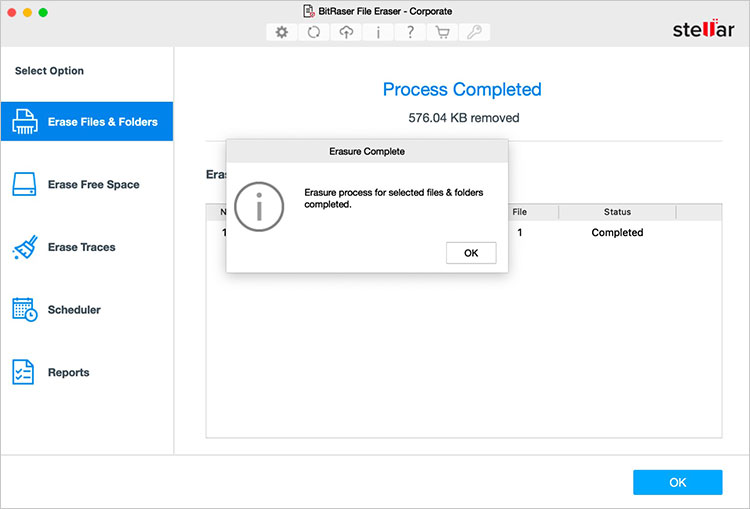
Task: Click the Completed status cell
Action: 617,232
